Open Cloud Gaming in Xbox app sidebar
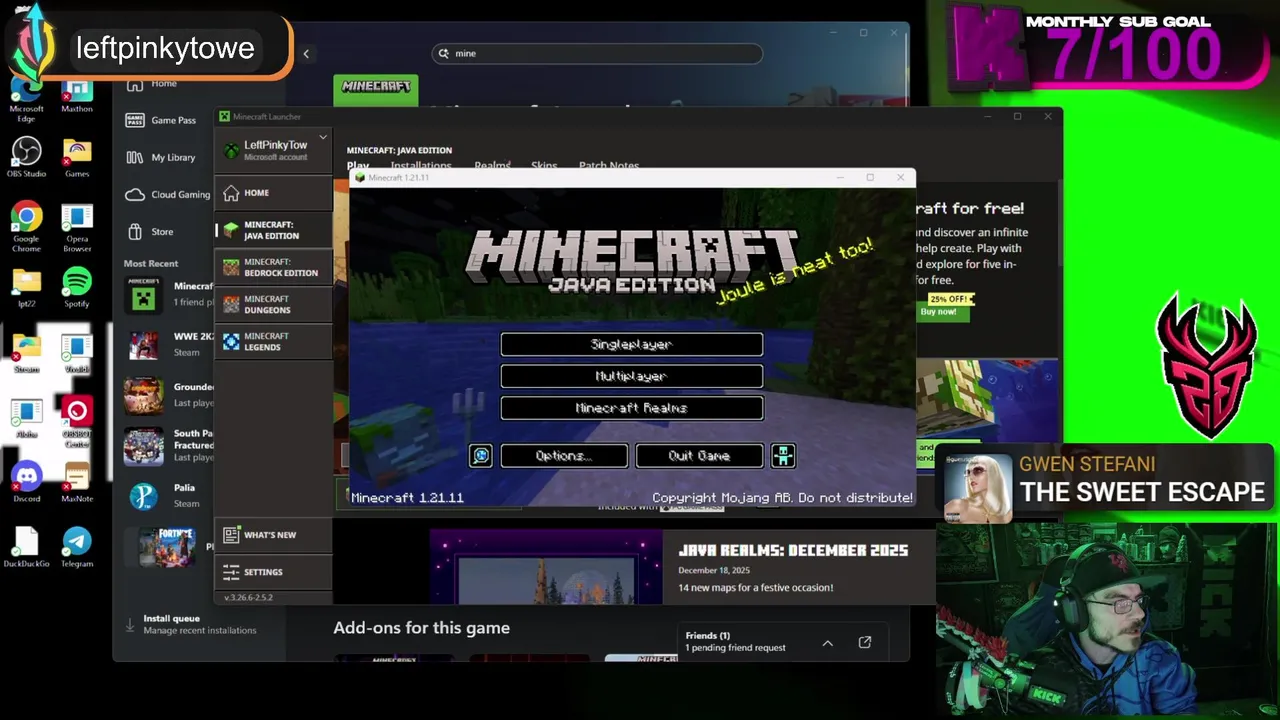The height and width of the screenshot is (720, 1280). pos(167,194)
